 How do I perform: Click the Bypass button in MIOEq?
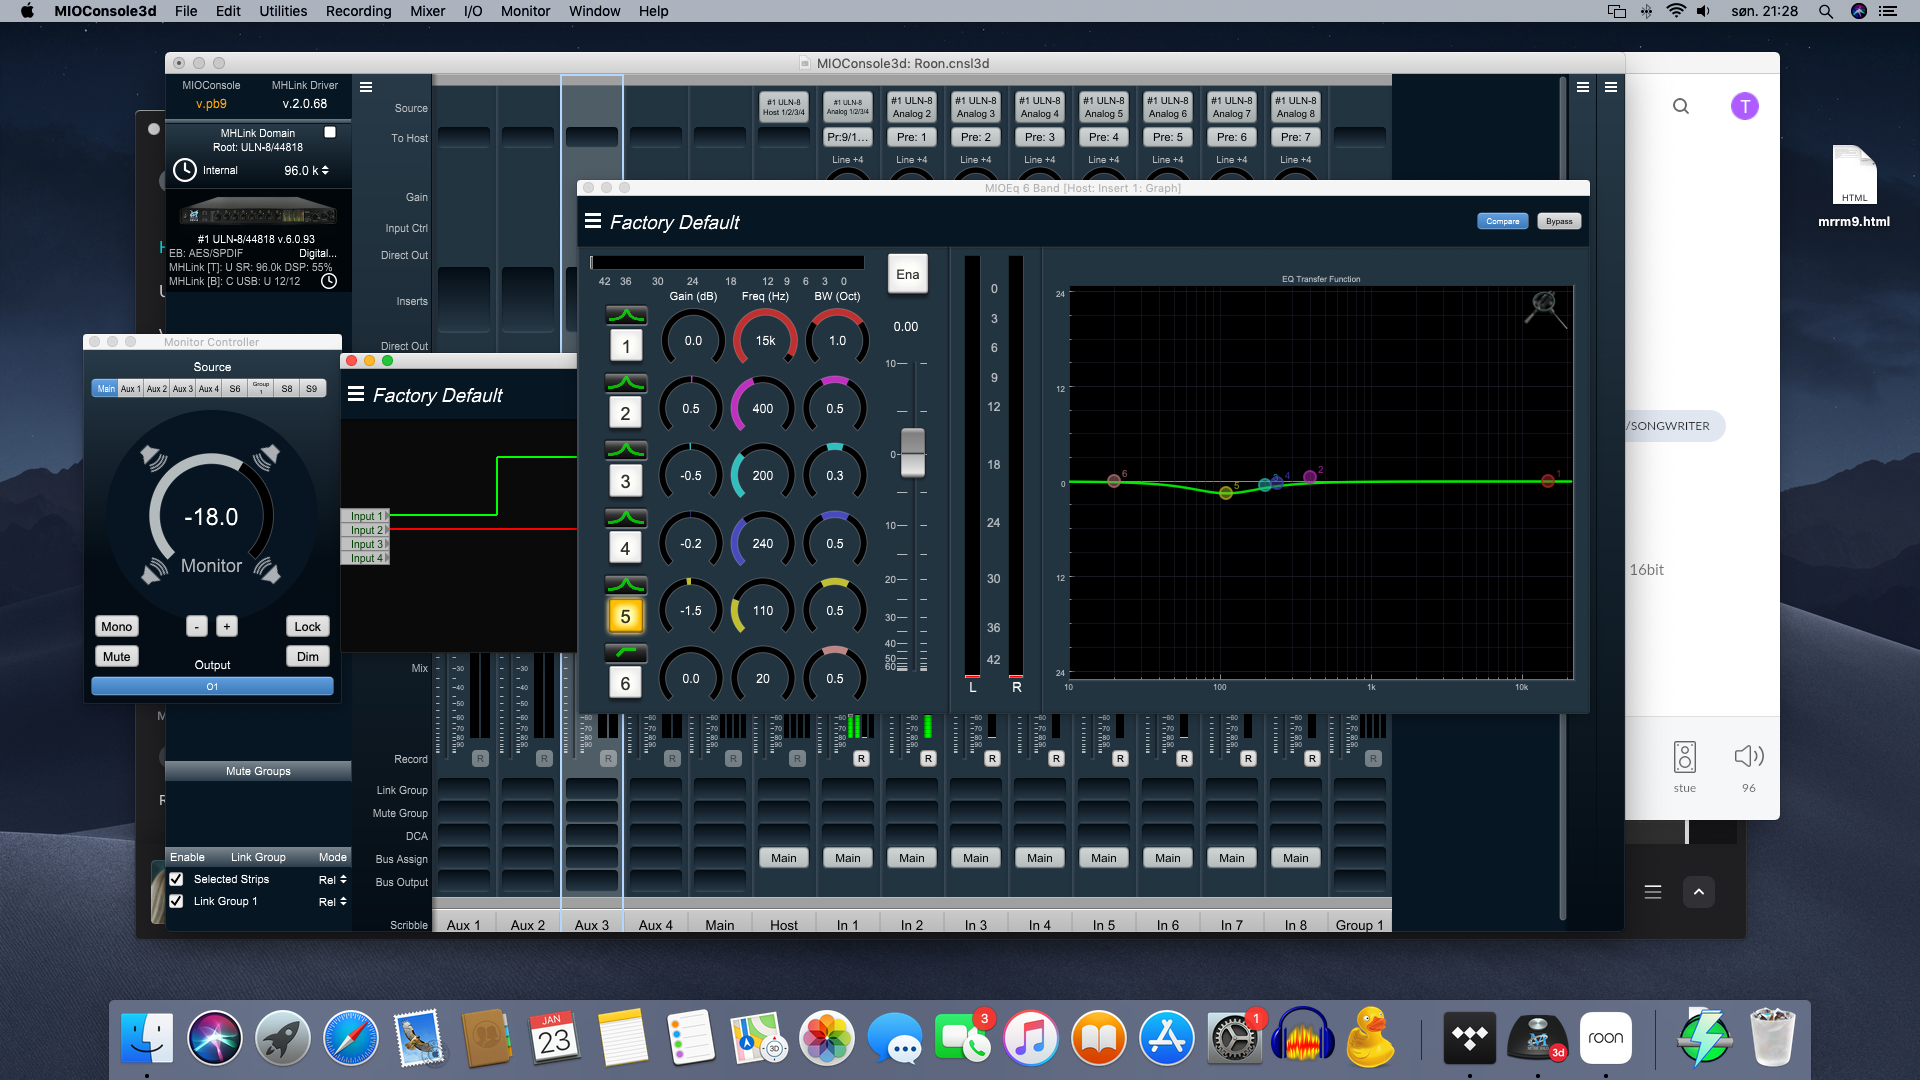[x=1559, y=221]
